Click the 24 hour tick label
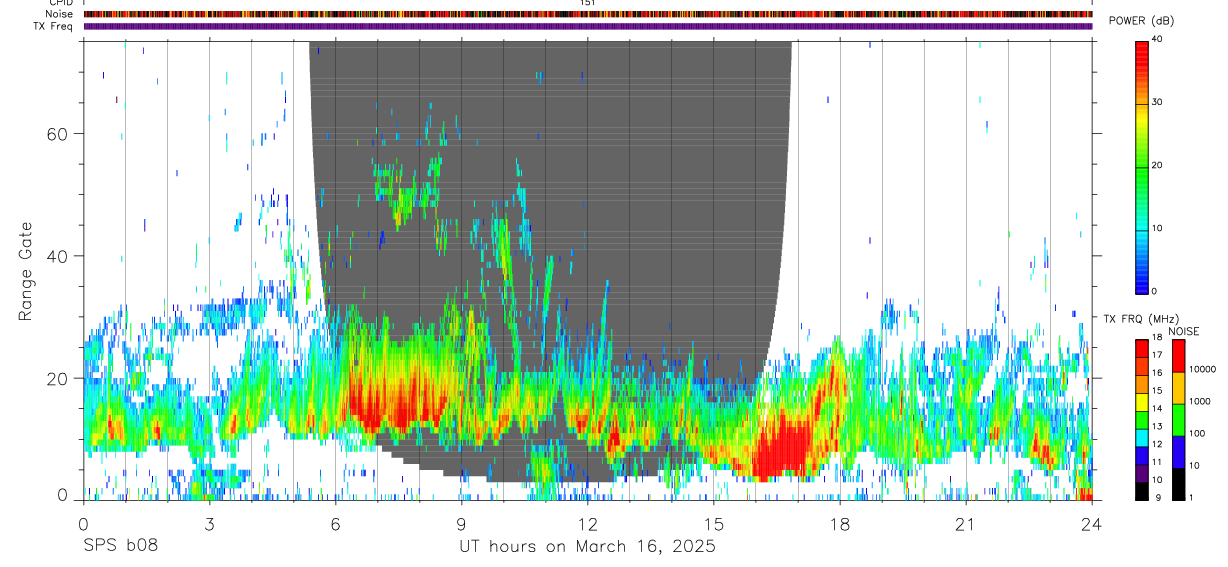Screen dimensions: 1228x567 tap(1092, 524)
